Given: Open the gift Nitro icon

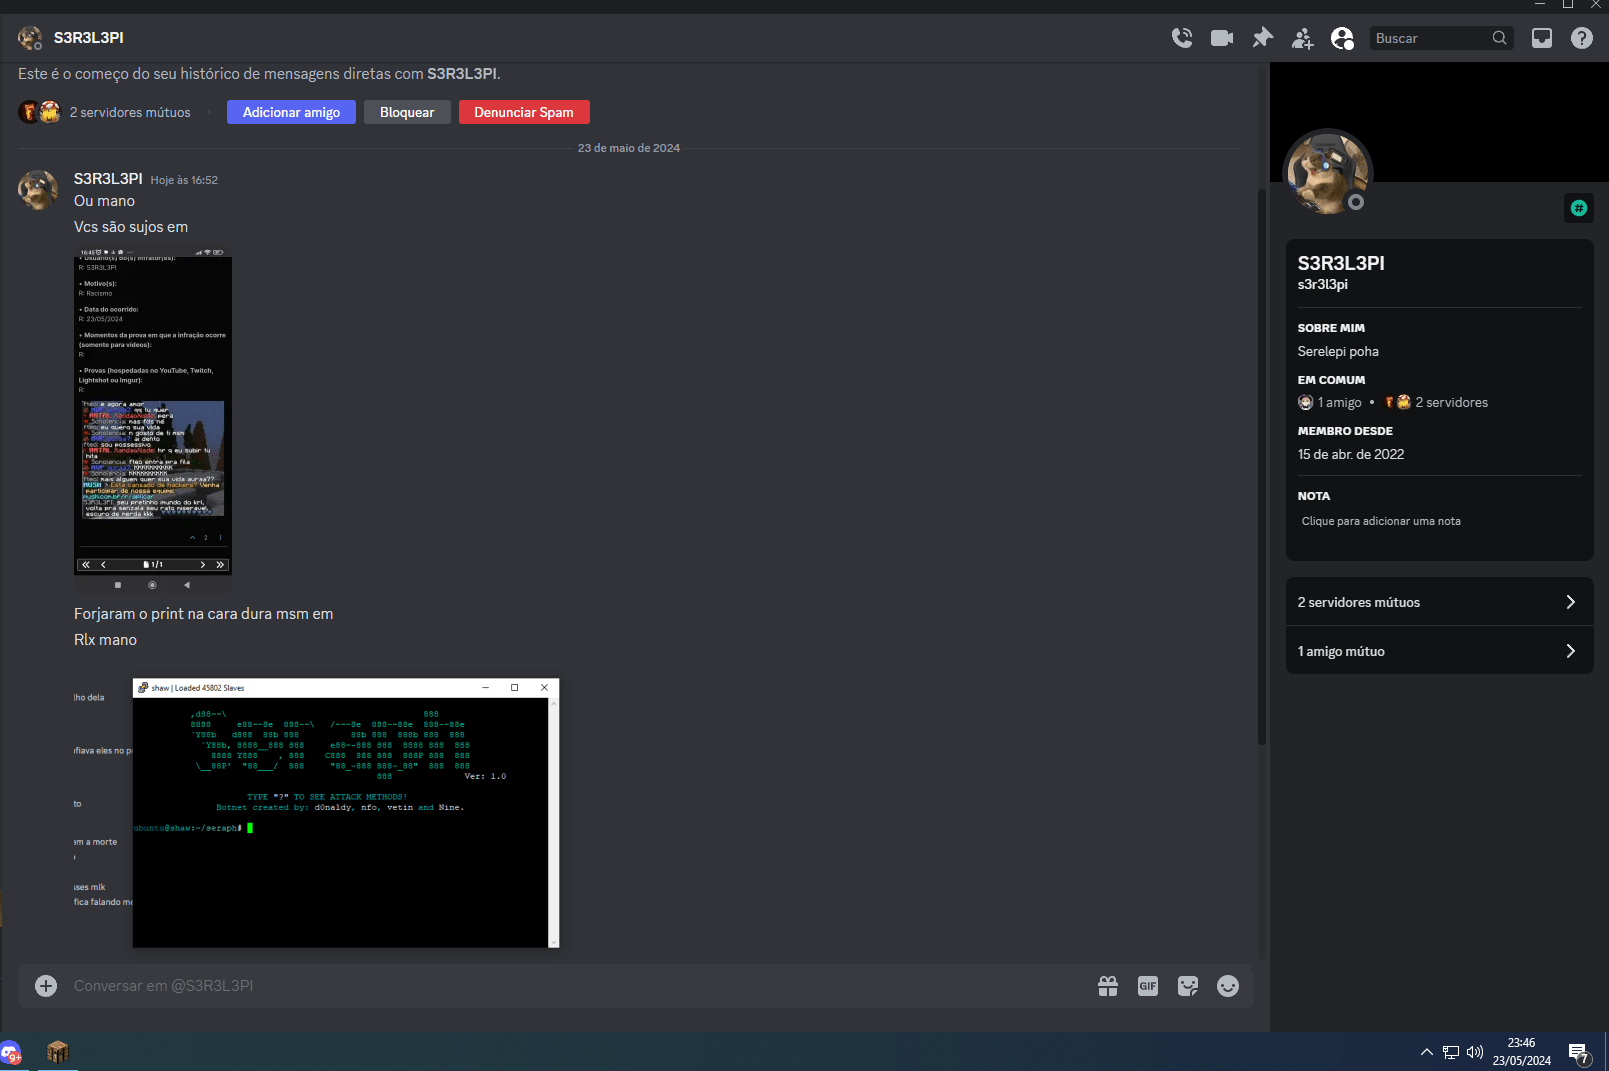Looking at the screenshot, I should click(x=1108, y=986).
